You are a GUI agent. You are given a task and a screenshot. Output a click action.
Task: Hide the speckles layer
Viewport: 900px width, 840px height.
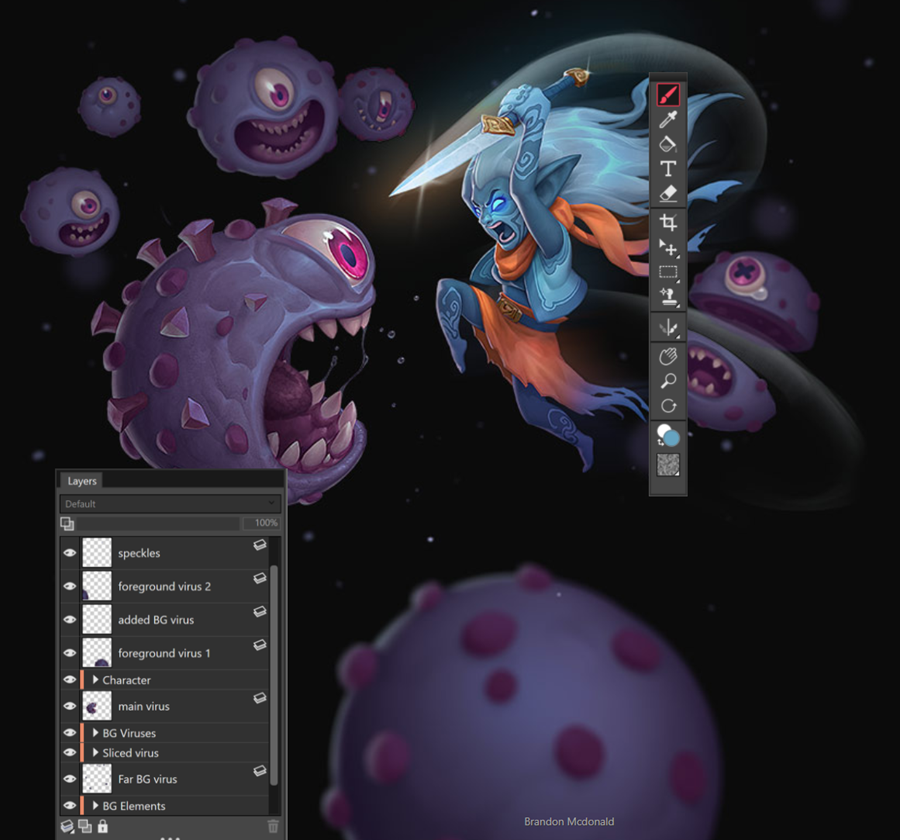pos(69,553)
